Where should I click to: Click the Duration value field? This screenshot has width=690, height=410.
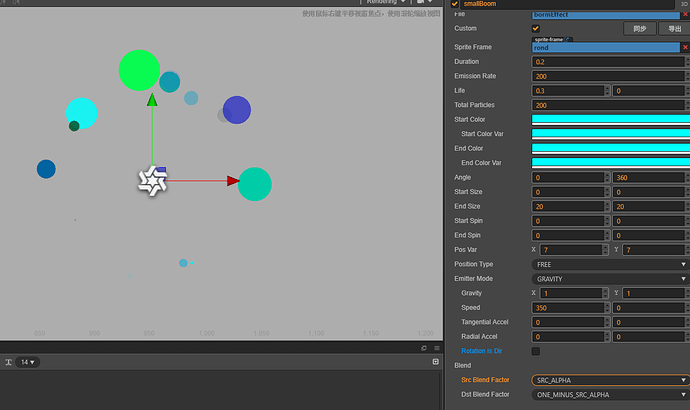608,62
